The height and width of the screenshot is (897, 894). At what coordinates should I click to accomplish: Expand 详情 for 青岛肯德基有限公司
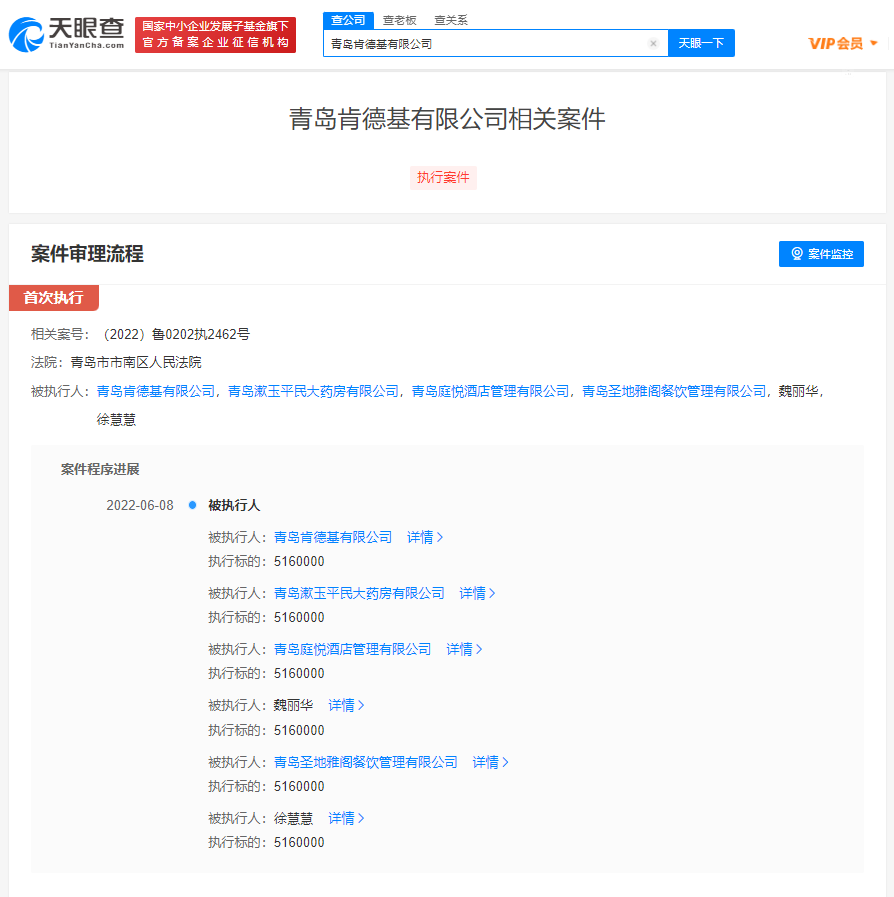(x=424, y=537)
